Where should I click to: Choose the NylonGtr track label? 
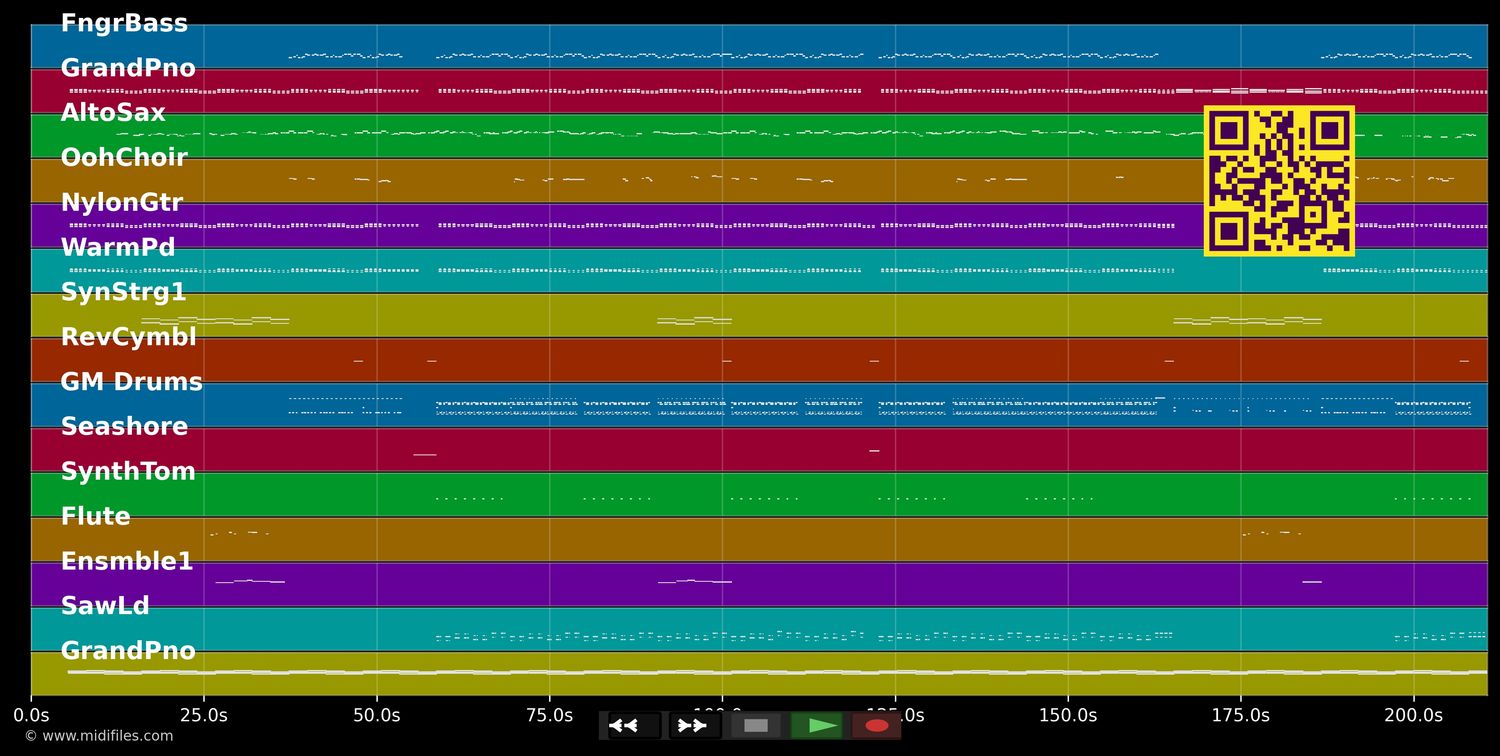point(122,203)
